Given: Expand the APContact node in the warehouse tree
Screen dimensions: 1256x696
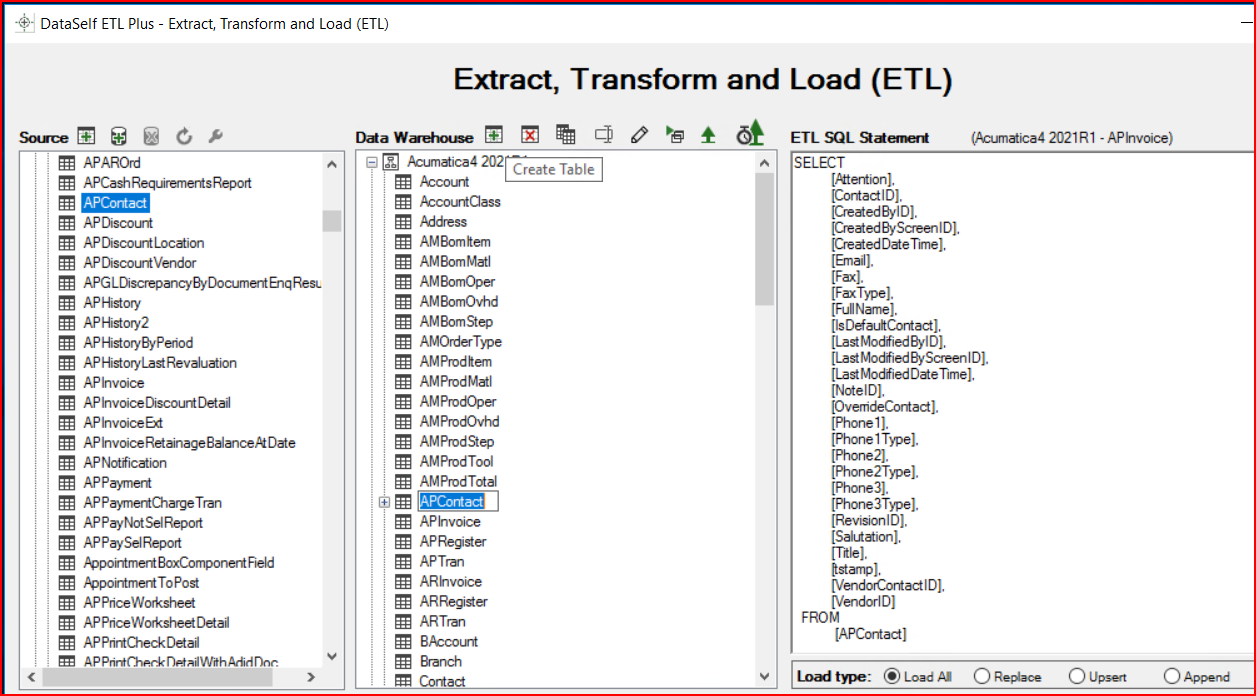Looking at the screenshot, I should pos(384,501).
